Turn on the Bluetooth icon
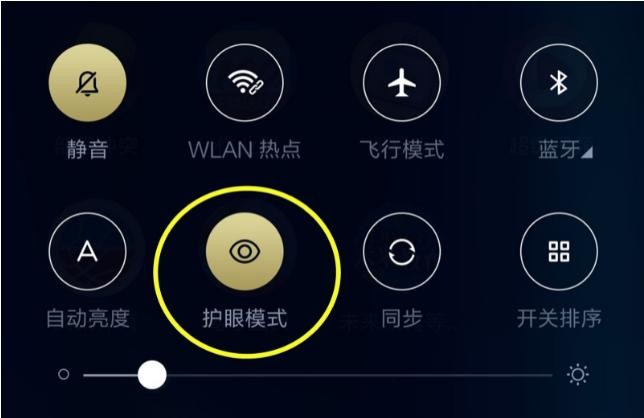 click(x=559, y=83)
